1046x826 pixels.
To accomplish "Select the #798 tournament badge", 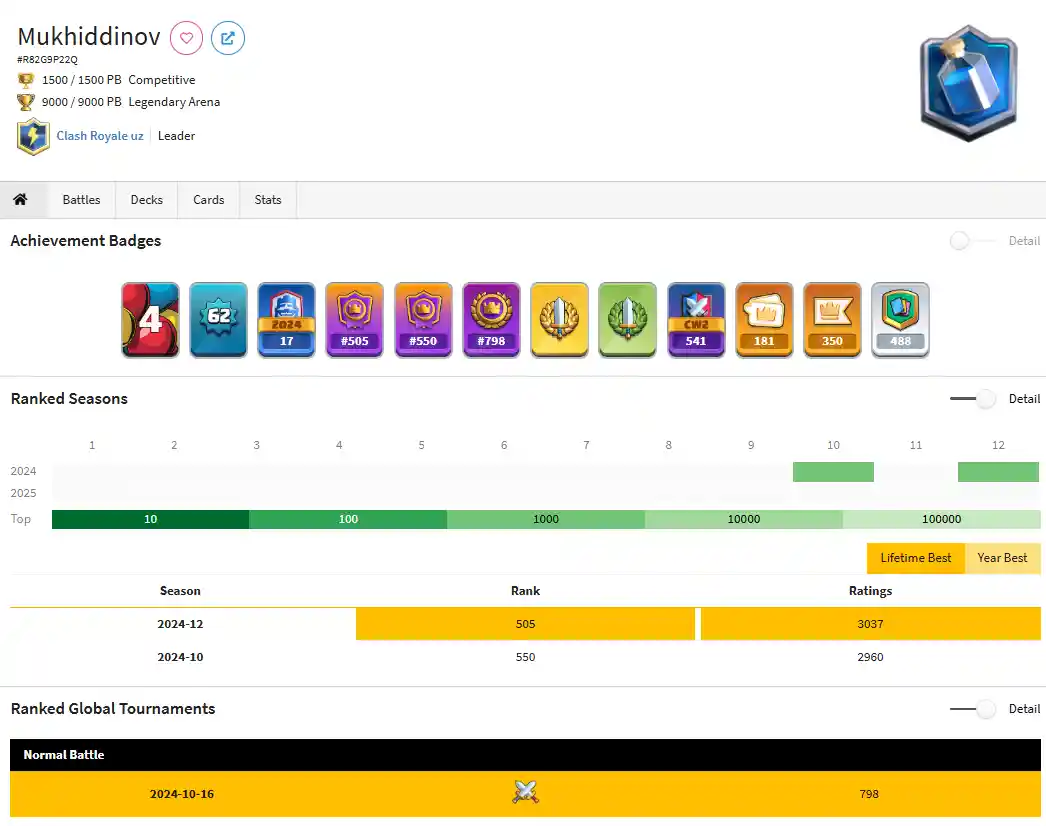I will pyautogui.click(x=491, y=319).
